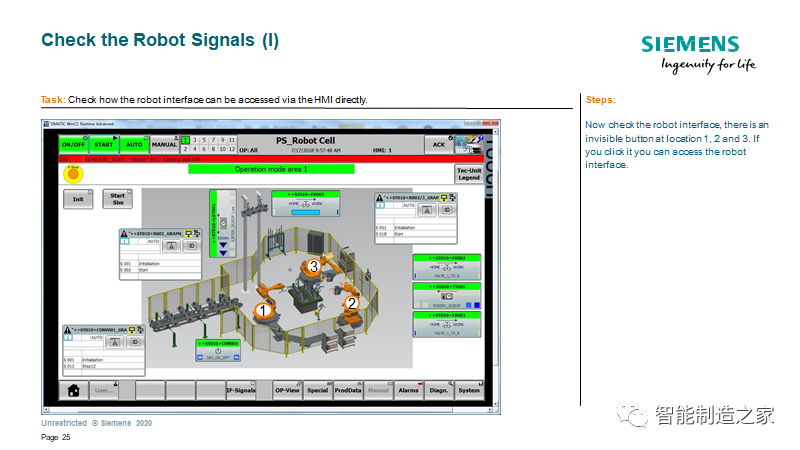
Task: Click the ID button in CONV001_GRA panel
Action: (x=135, y=342)
